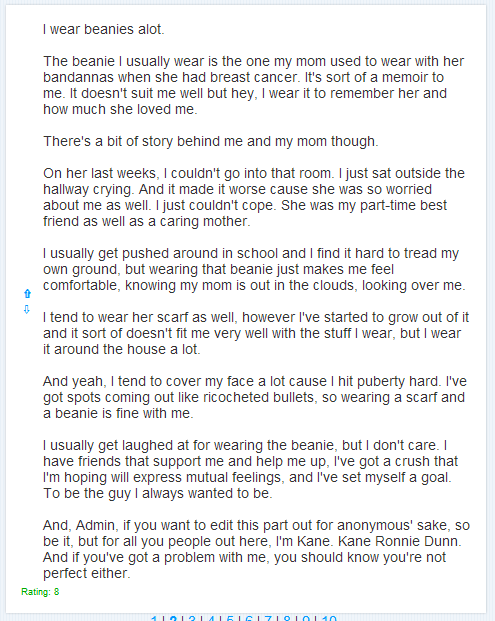Click the paragraph about mom's breast cancer
Image resolution: width=495 pixels, height=621 pixels.
coord(253,85)
